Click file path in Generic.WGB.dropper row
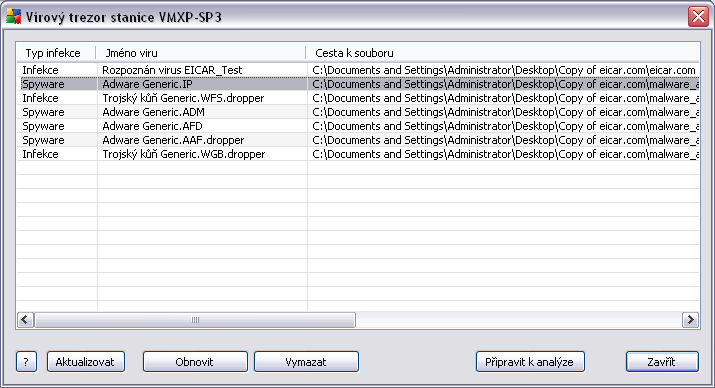The width and height of the screenshot is (715, 388). [506, 154]
